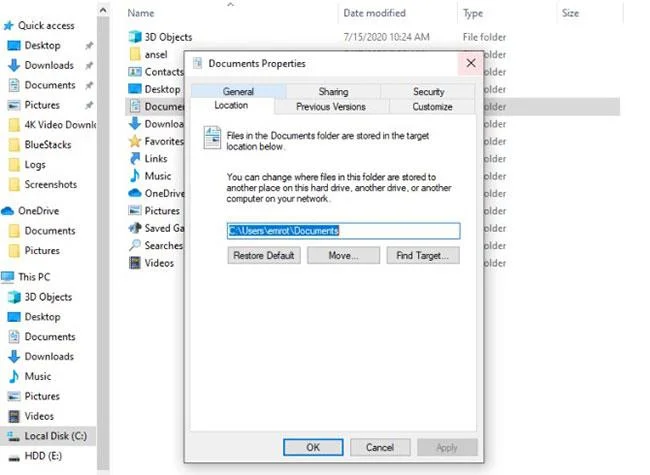Click the Saved Games icon in file list
Viewport: 650px width, 475px height.
[x=135, y=228]
